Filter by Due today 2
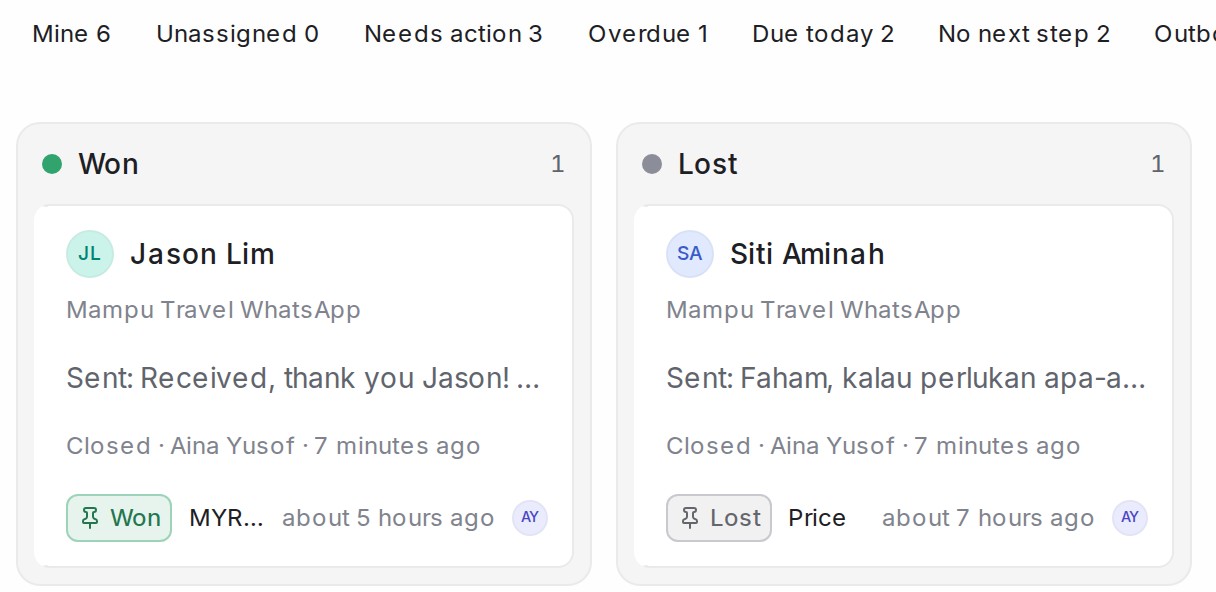 (x=823, y=34)
